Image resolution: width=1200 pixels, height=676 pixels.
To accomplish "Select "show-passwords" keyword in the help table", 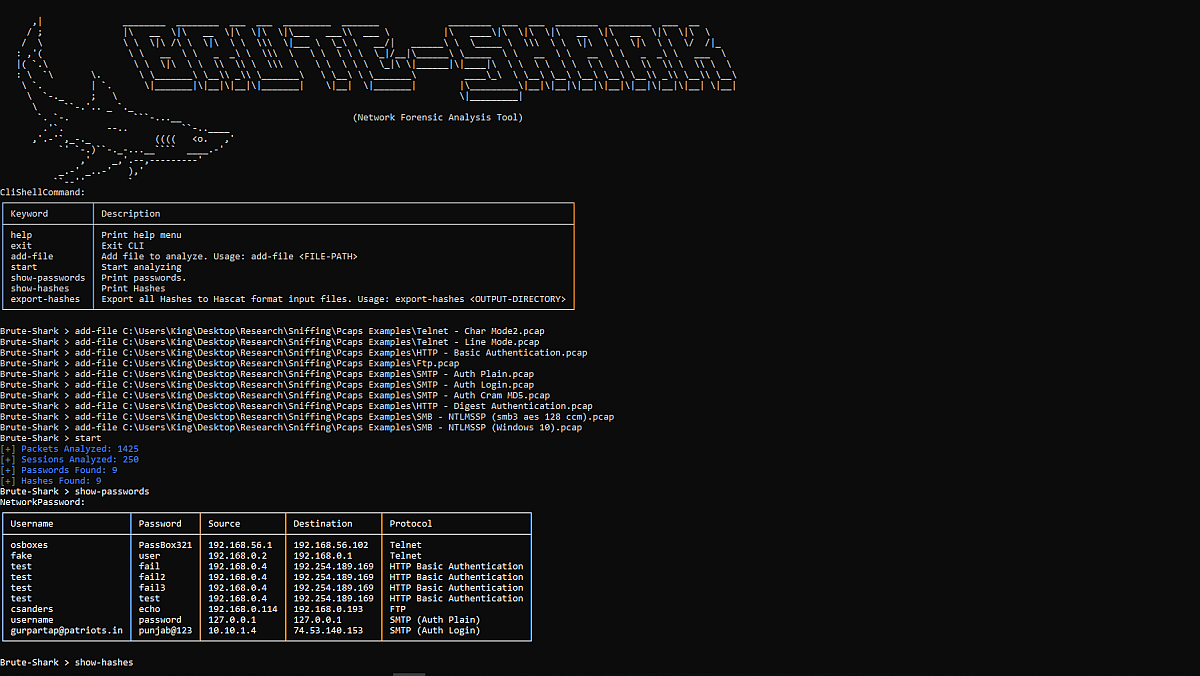I will pyautogui.click(x=48, y=277).
